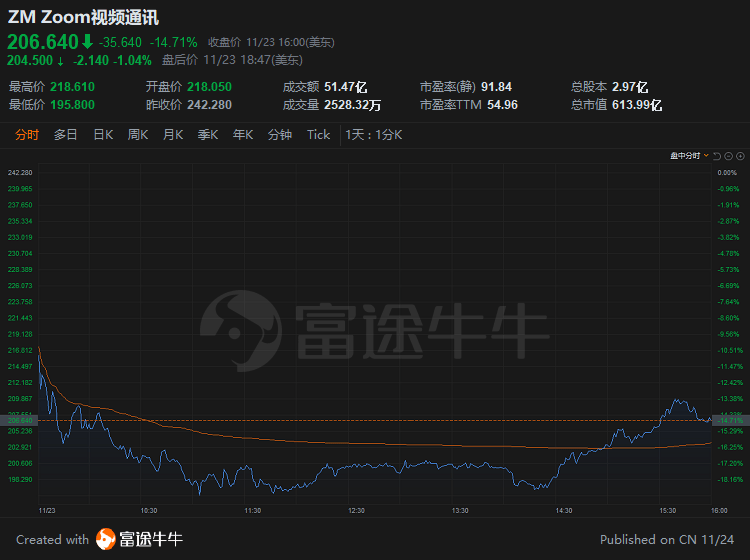
Task: Click the 14:30 marker on time axis
Action: (x=563, y=510)
